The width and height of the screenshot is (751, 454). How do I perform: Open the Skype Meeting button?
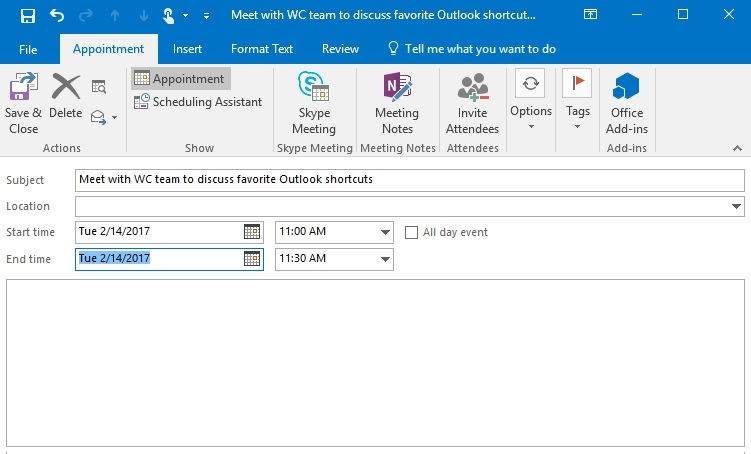(x=314, y=103)
